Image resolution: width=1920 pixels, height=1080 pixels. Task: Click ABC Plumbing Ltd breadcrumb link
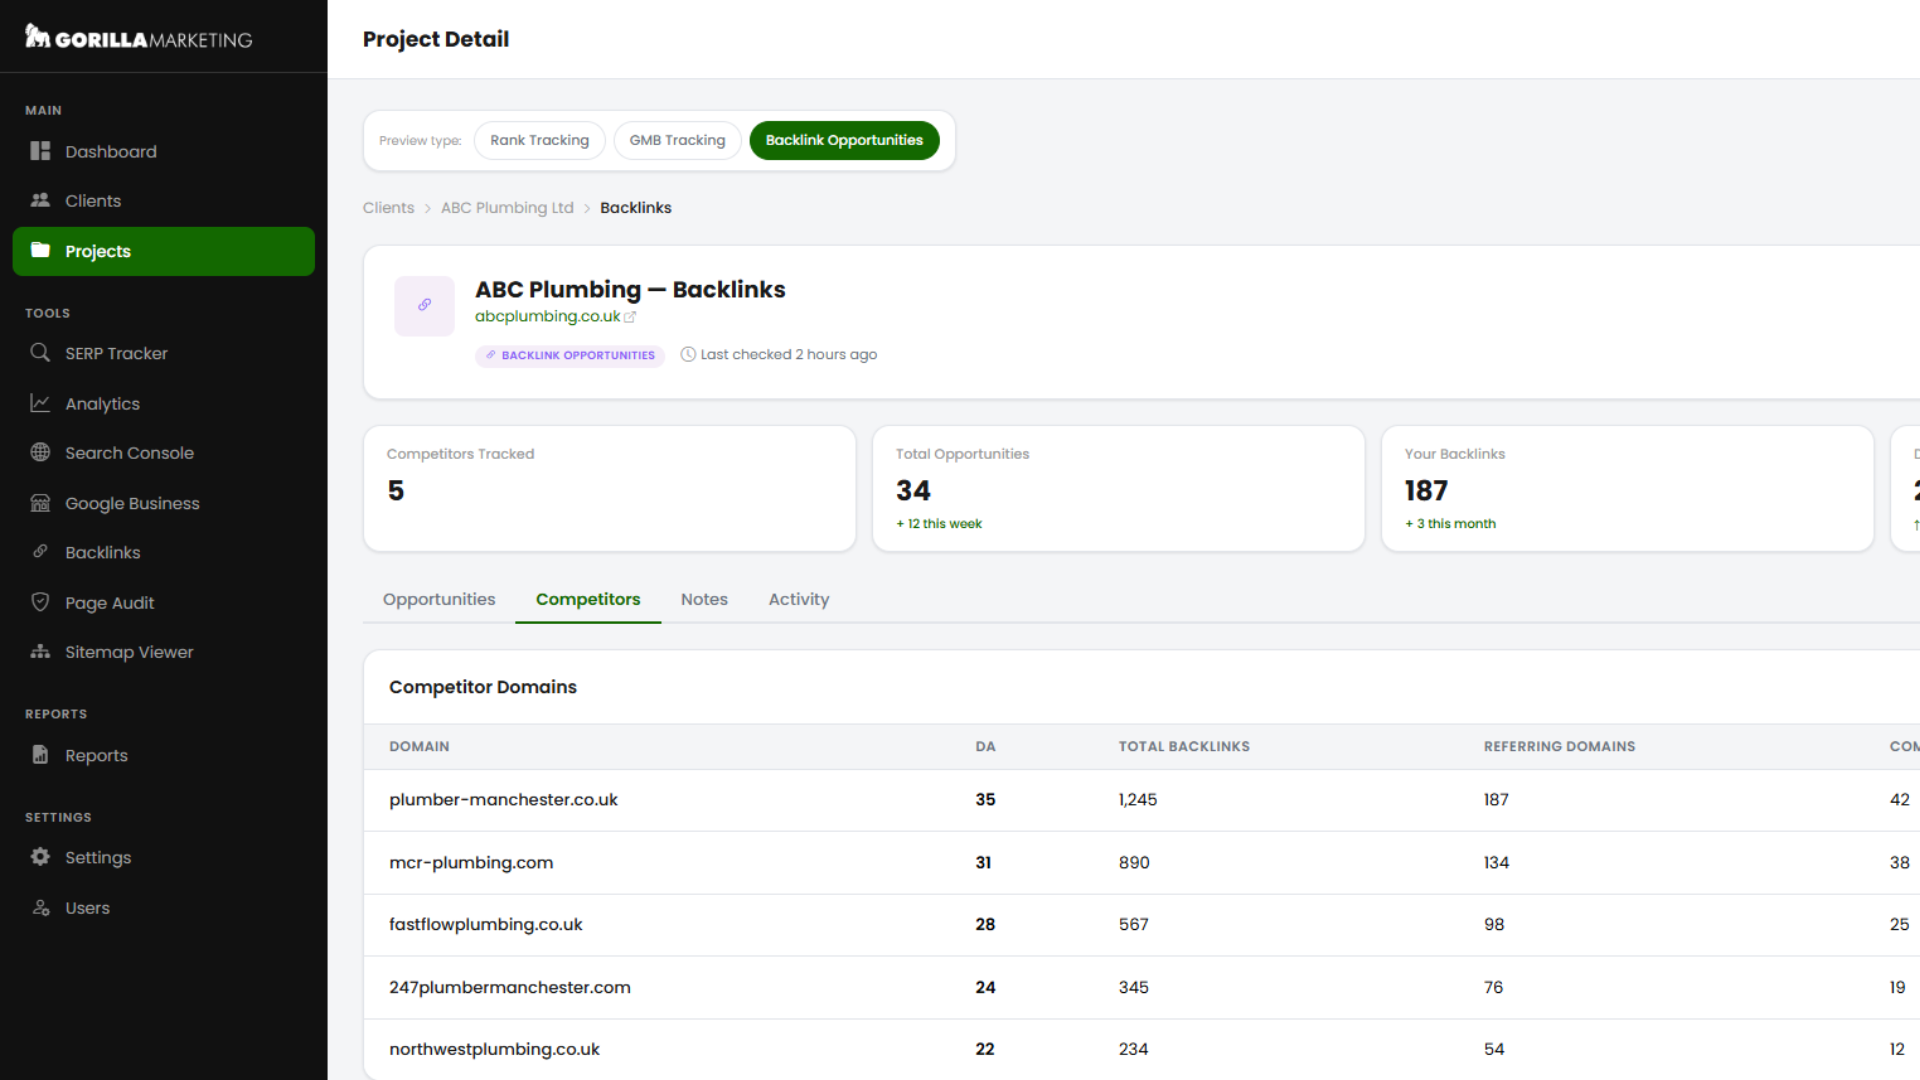tap(507, 207)
